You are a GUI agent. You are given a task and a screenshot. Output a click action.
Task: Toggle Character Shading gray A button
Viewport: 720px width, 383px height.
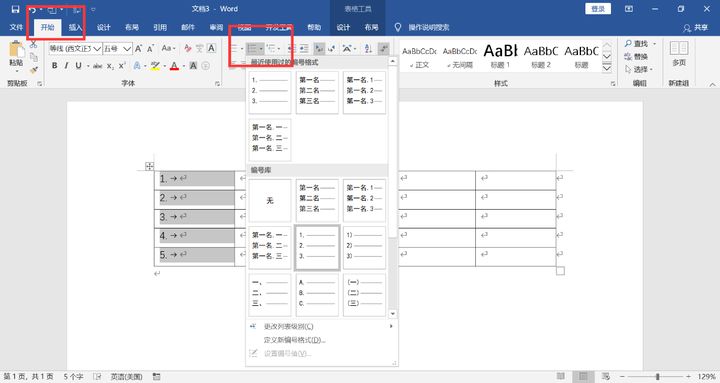point(193,66)
